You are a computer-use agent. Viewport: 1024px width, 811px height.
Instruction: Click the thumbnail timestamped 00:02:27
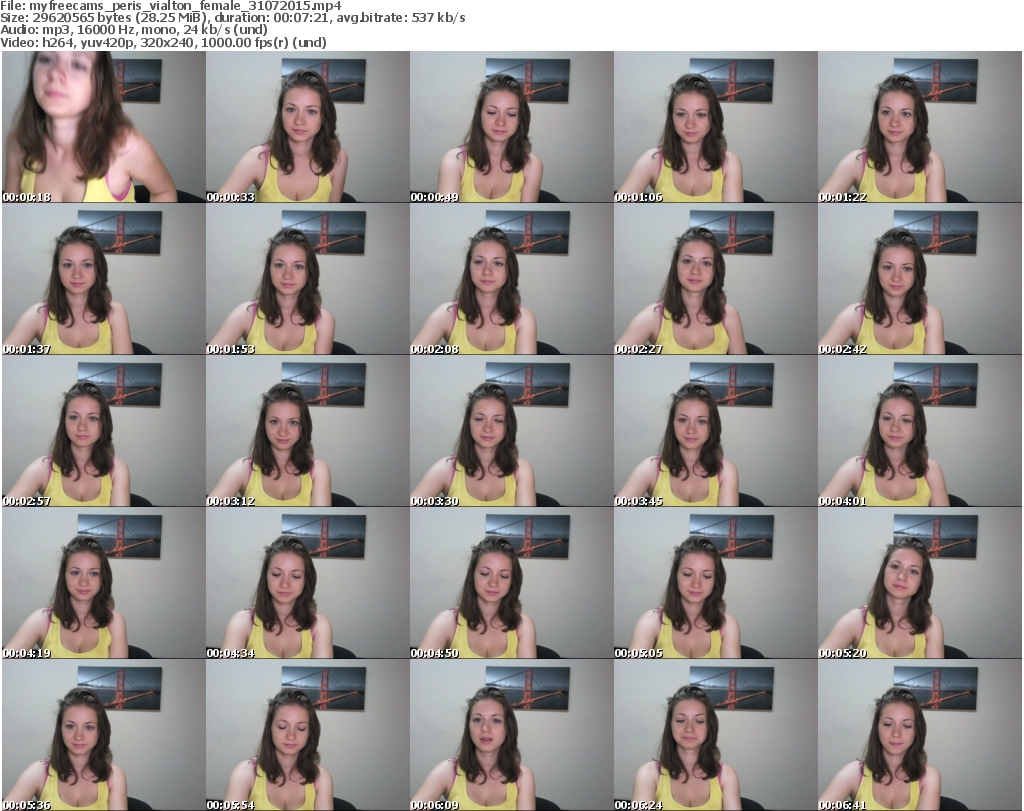point(715,279)
